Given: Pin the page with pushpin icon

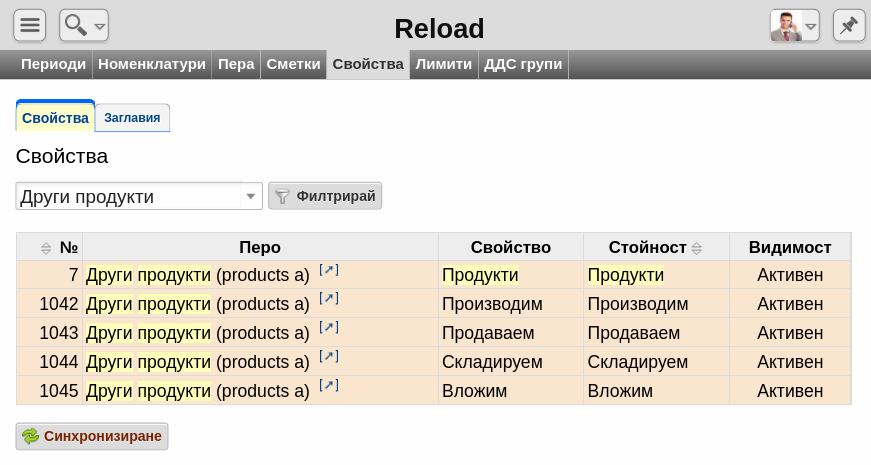Looking at the screenshot, I should click(848, 26).
